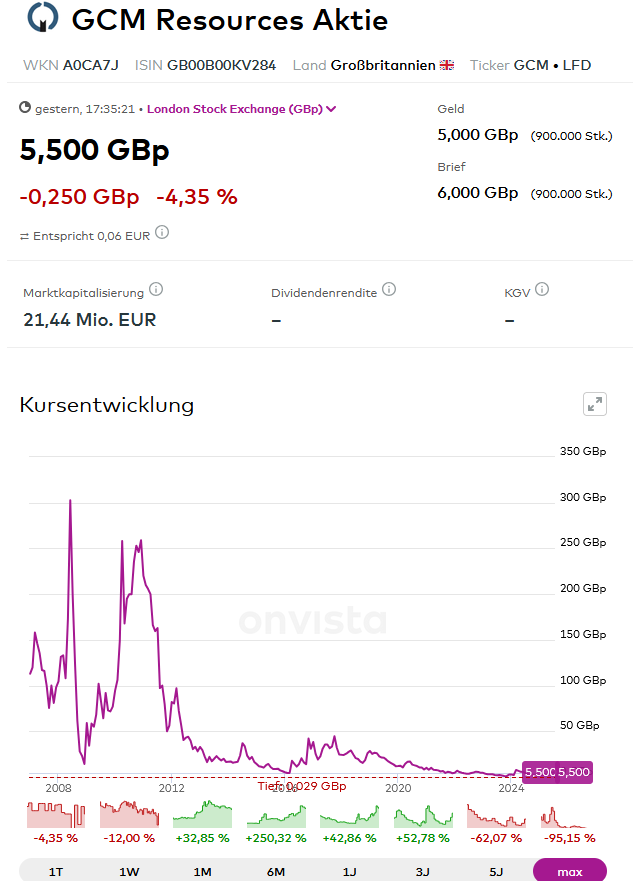633x881 pixels.
Task: Select the 1M time period
Action: point(203,871)
